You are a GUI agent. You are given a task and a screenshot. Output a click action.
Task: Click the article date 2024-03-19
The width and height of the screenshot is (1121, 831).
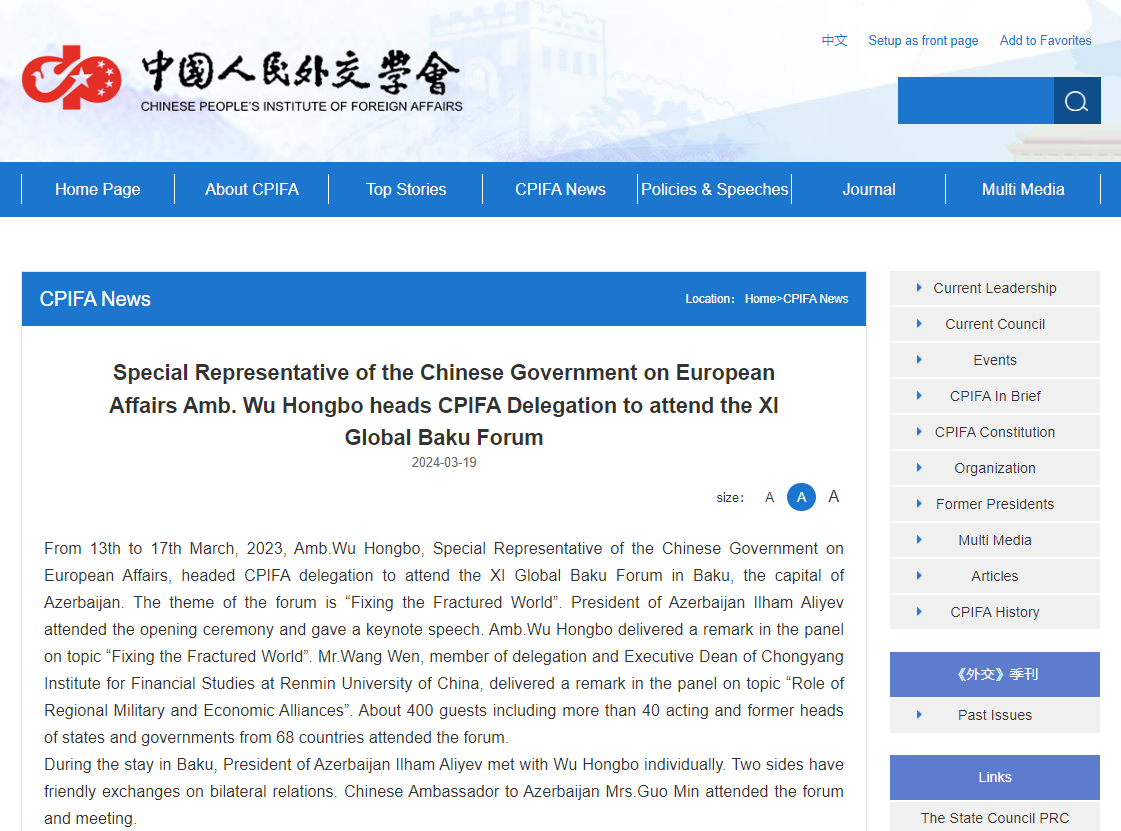coord(444,462)
